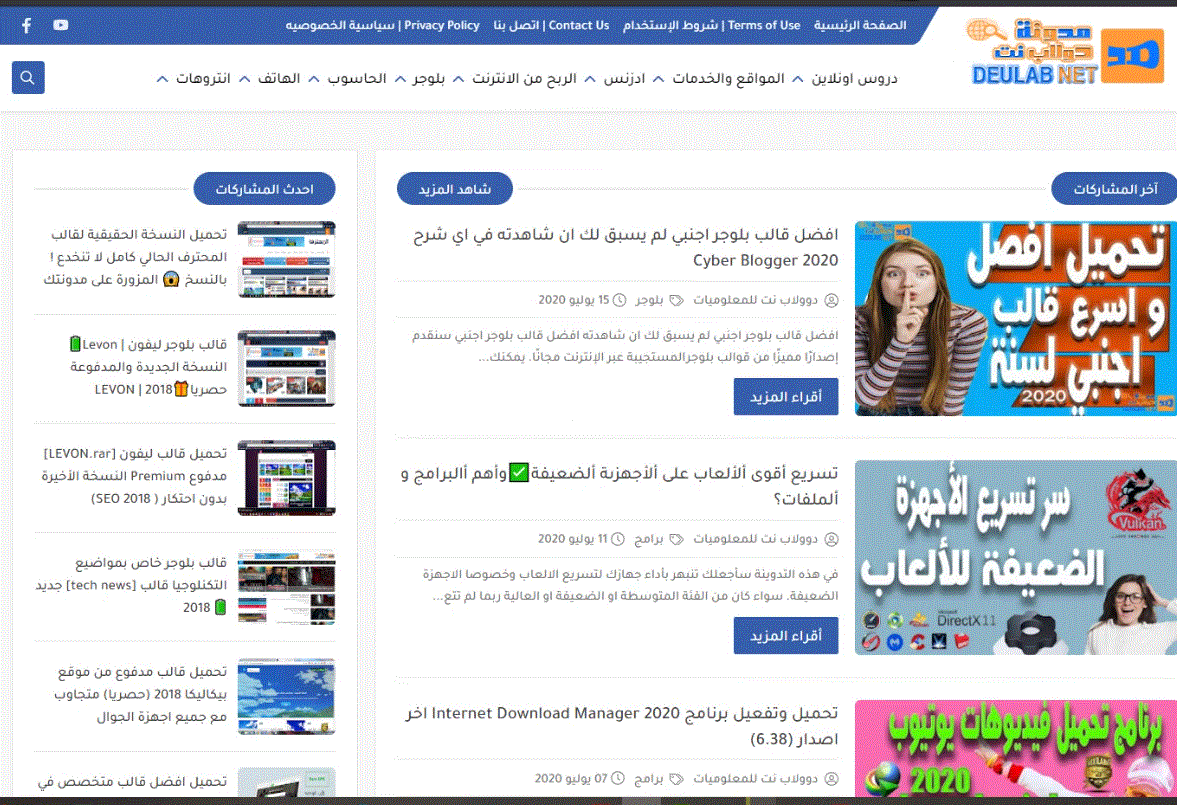The height and width of the screenshot is (805, 1177).
Task: Open the انتروهات menu item
Action: pyautogui.click(x=203, y=78)
